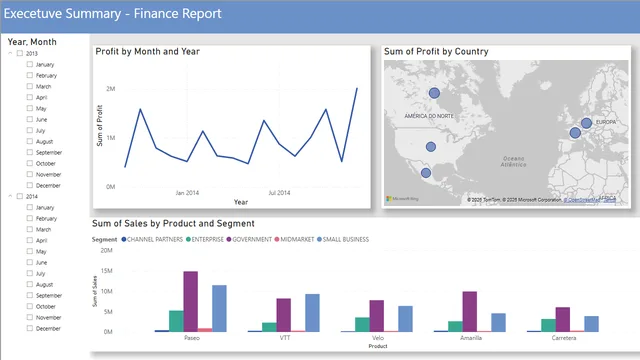Collapse the 2014 year group
640x360 pixels.
tap(10, 196)
